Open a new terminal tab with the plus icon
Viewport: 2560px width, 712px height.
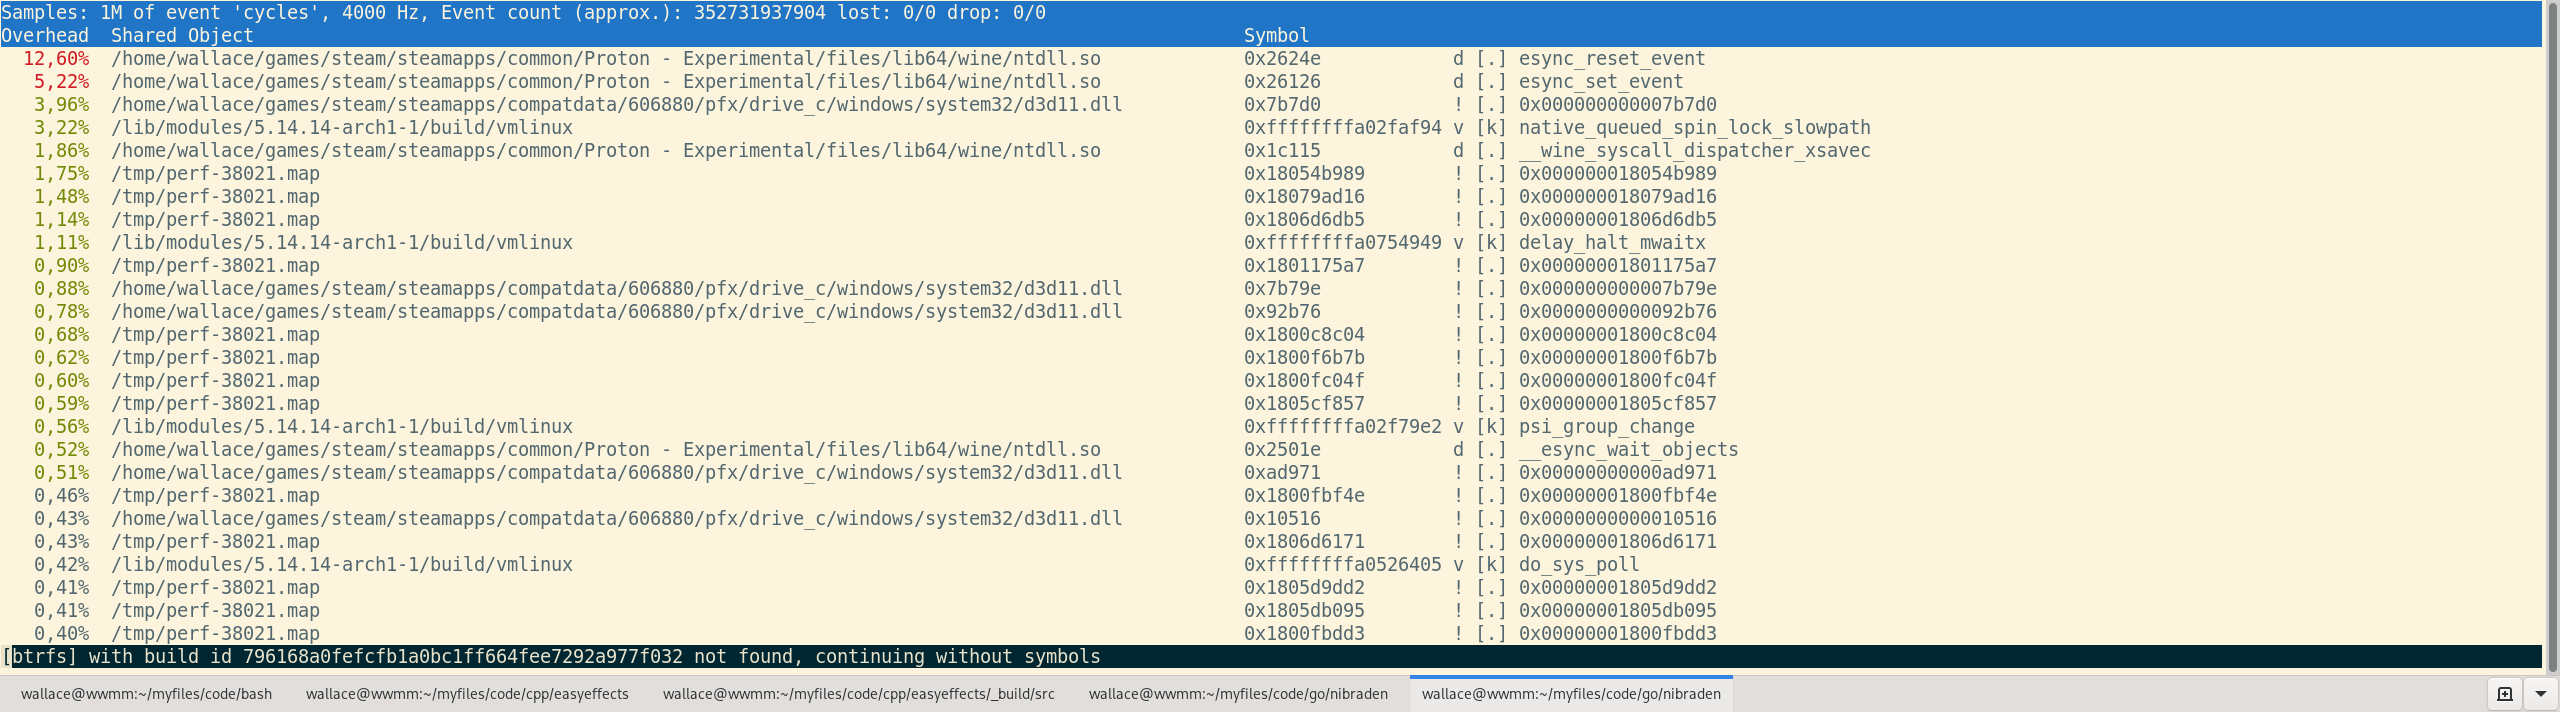point(2505,694)
